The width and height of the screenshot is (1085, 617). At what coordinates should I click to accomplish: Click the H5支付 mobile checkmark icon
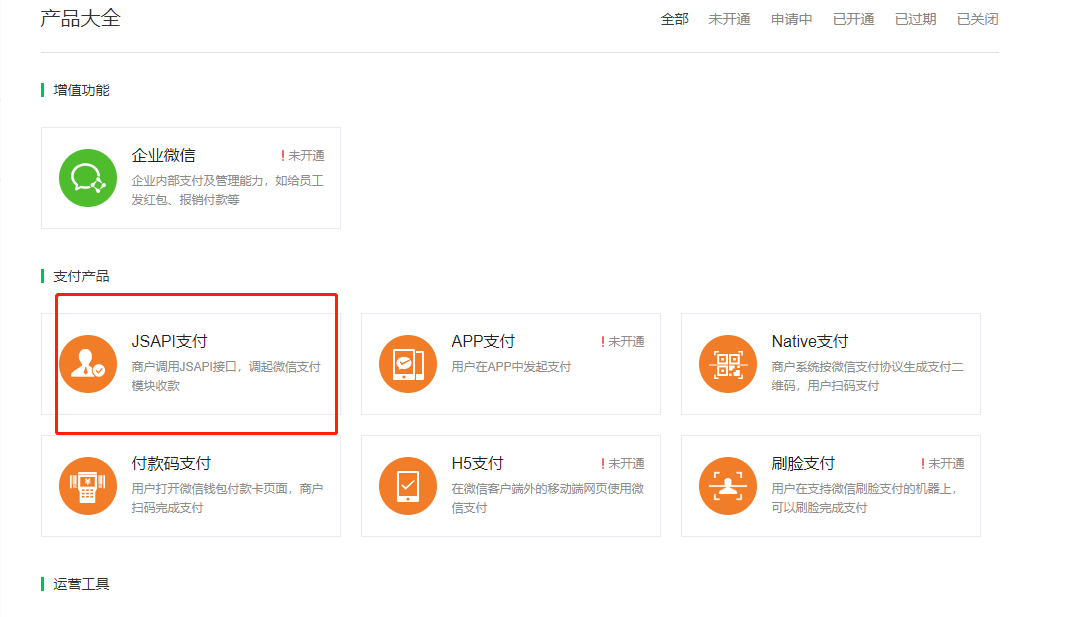pyautogui.click(x=408, y=486)
